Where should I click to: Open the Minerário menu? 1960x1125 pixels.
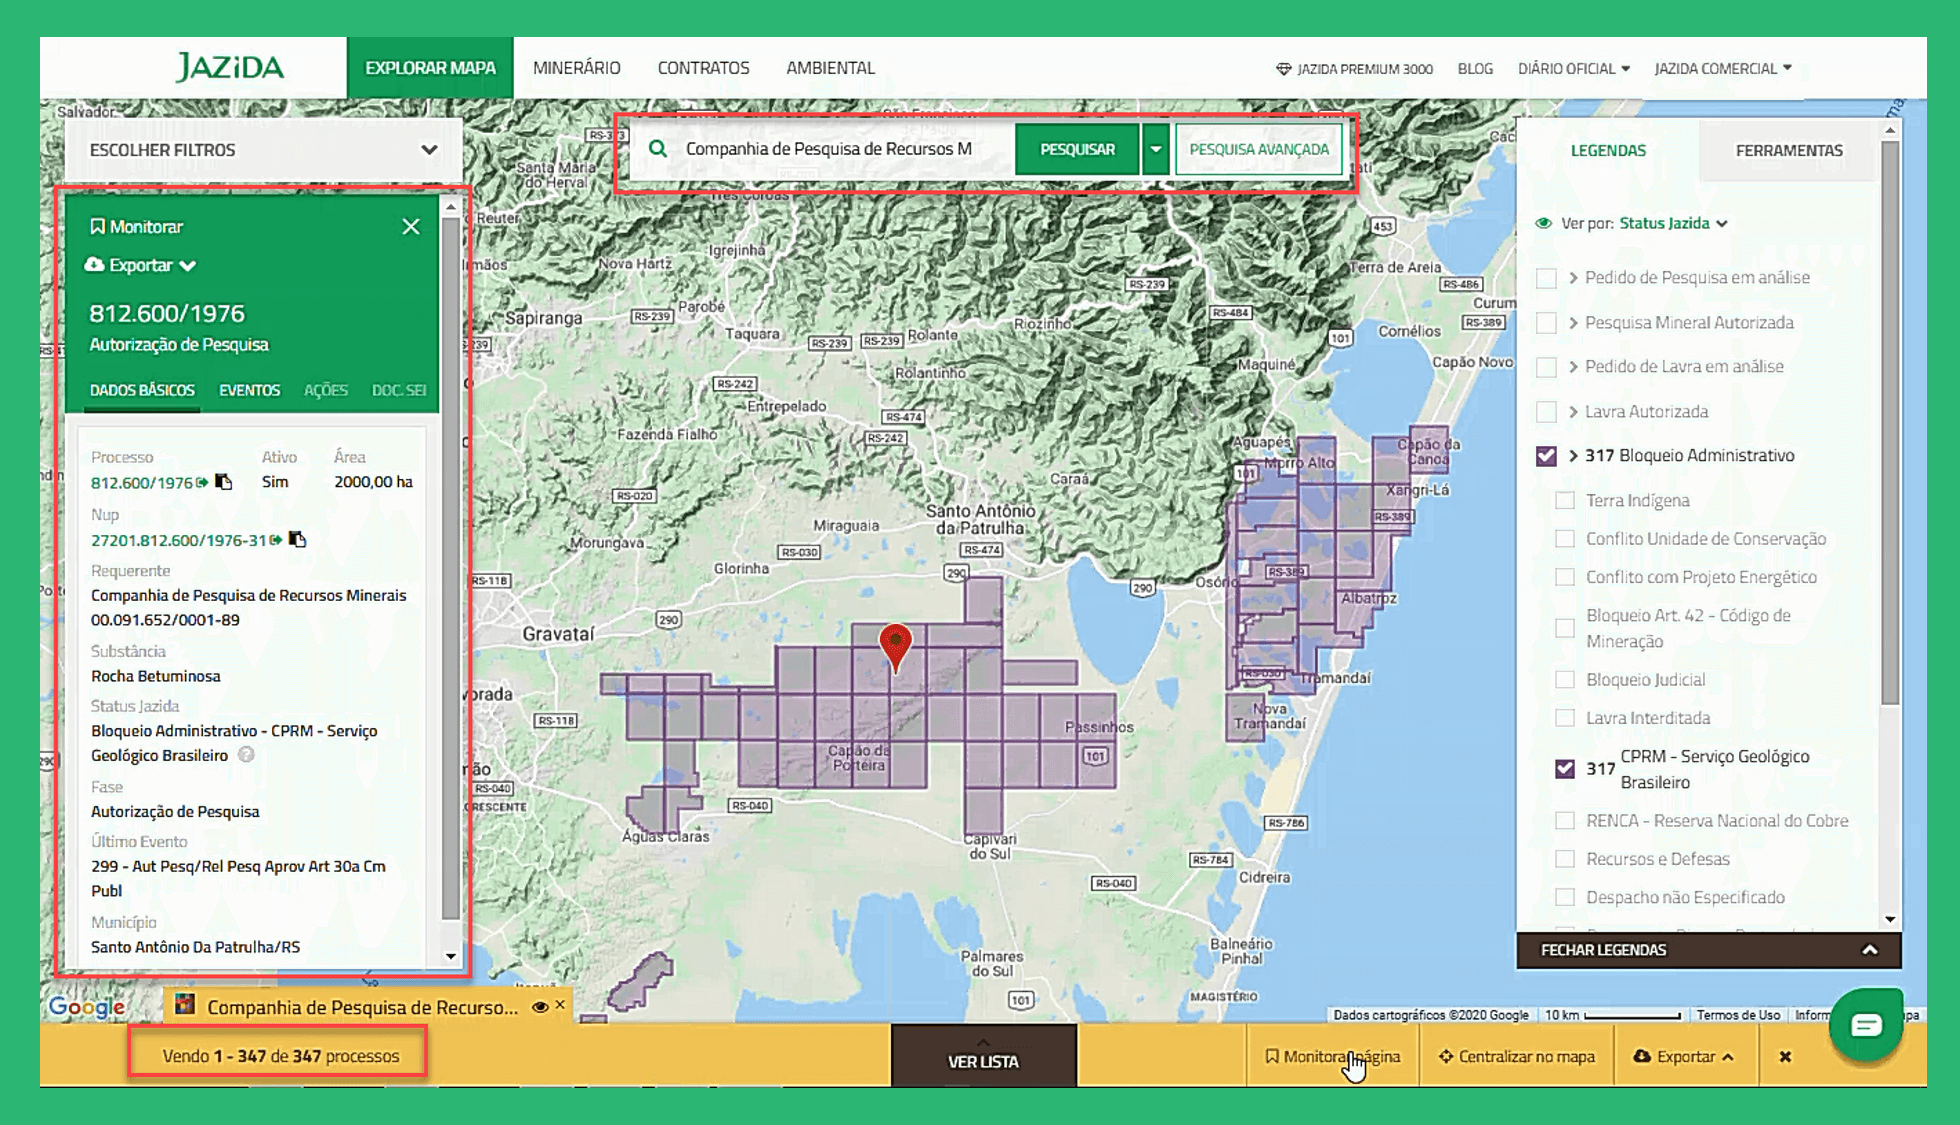point(576,68)
